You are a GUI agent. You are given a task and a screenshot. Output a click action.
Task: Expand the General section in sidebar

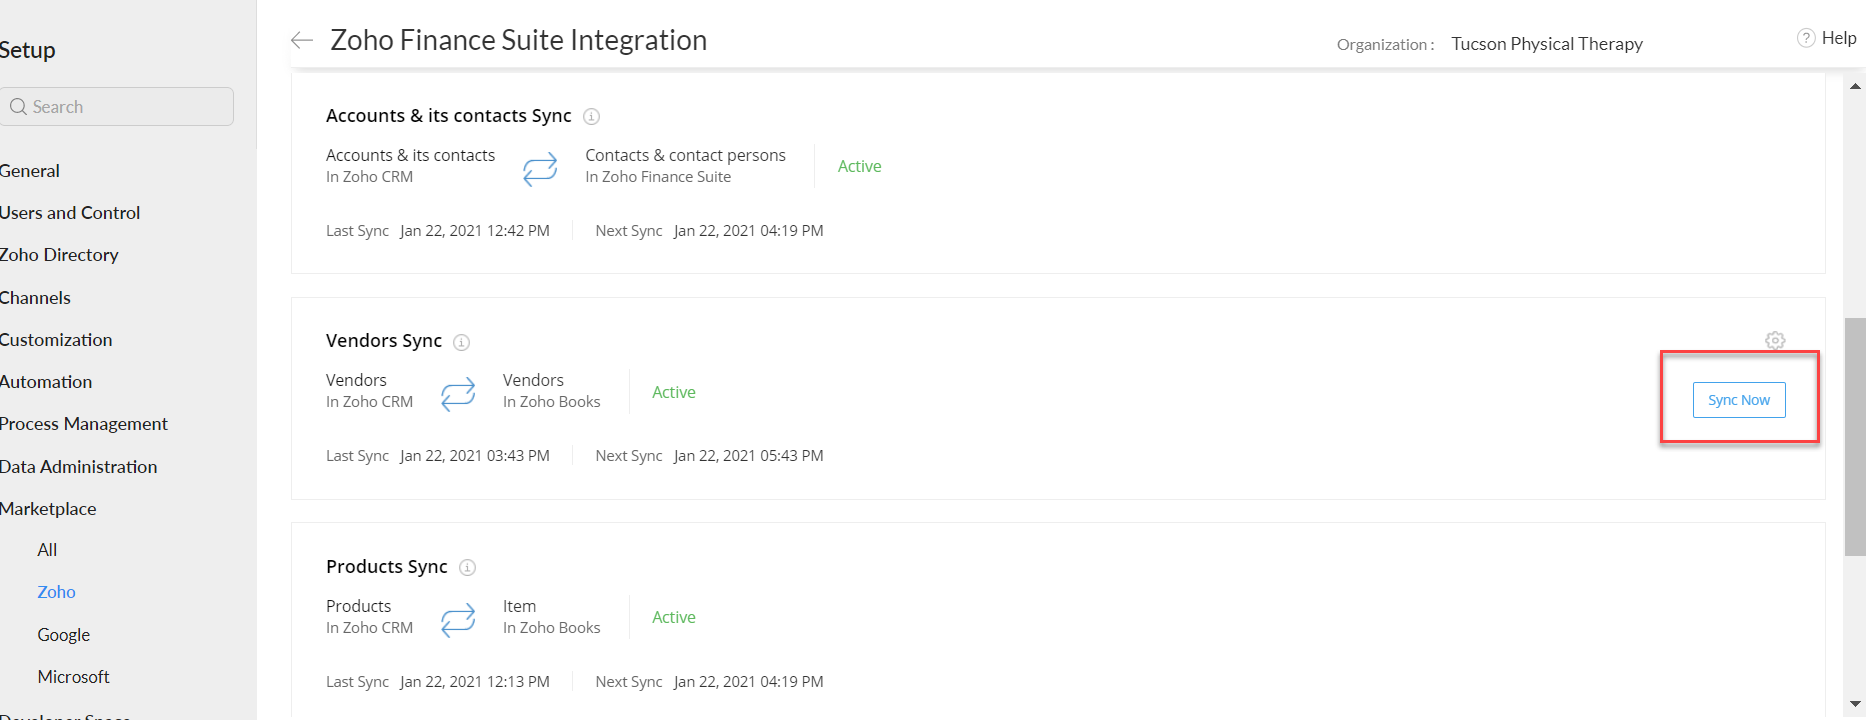[x=30, y=171]
